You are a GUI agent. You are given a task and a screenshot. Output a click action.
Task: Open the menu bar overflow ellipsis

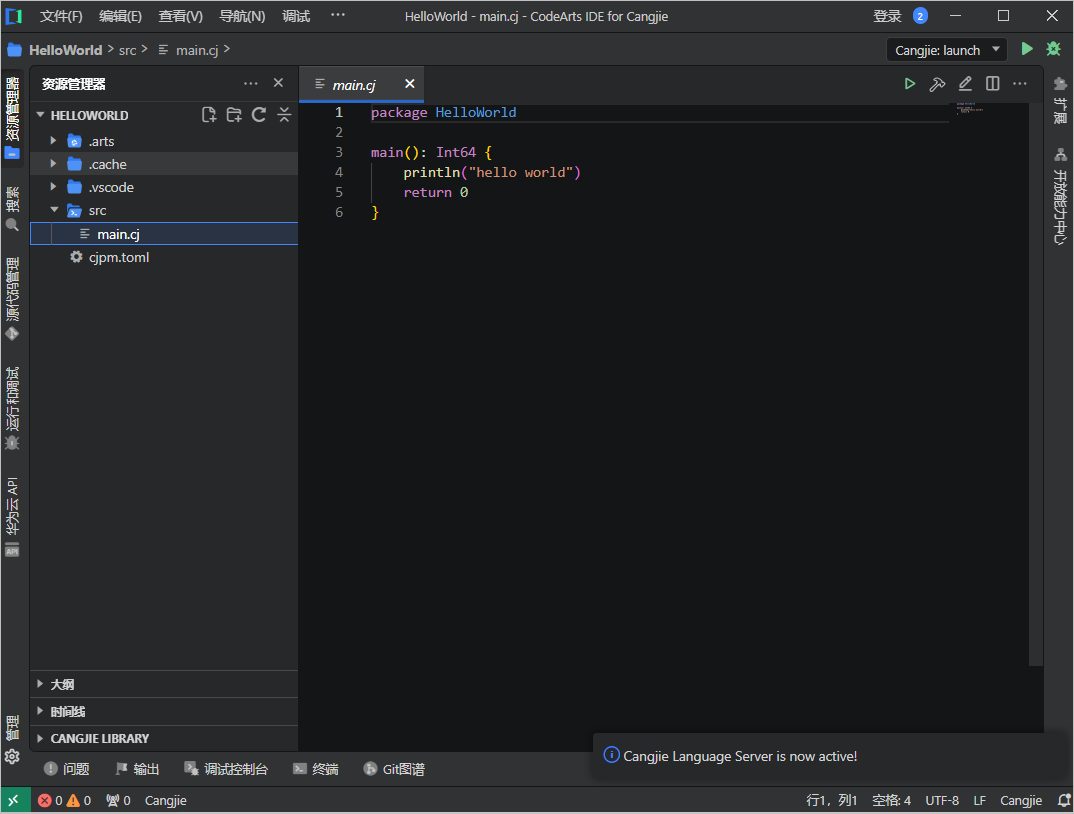(338, 15)
